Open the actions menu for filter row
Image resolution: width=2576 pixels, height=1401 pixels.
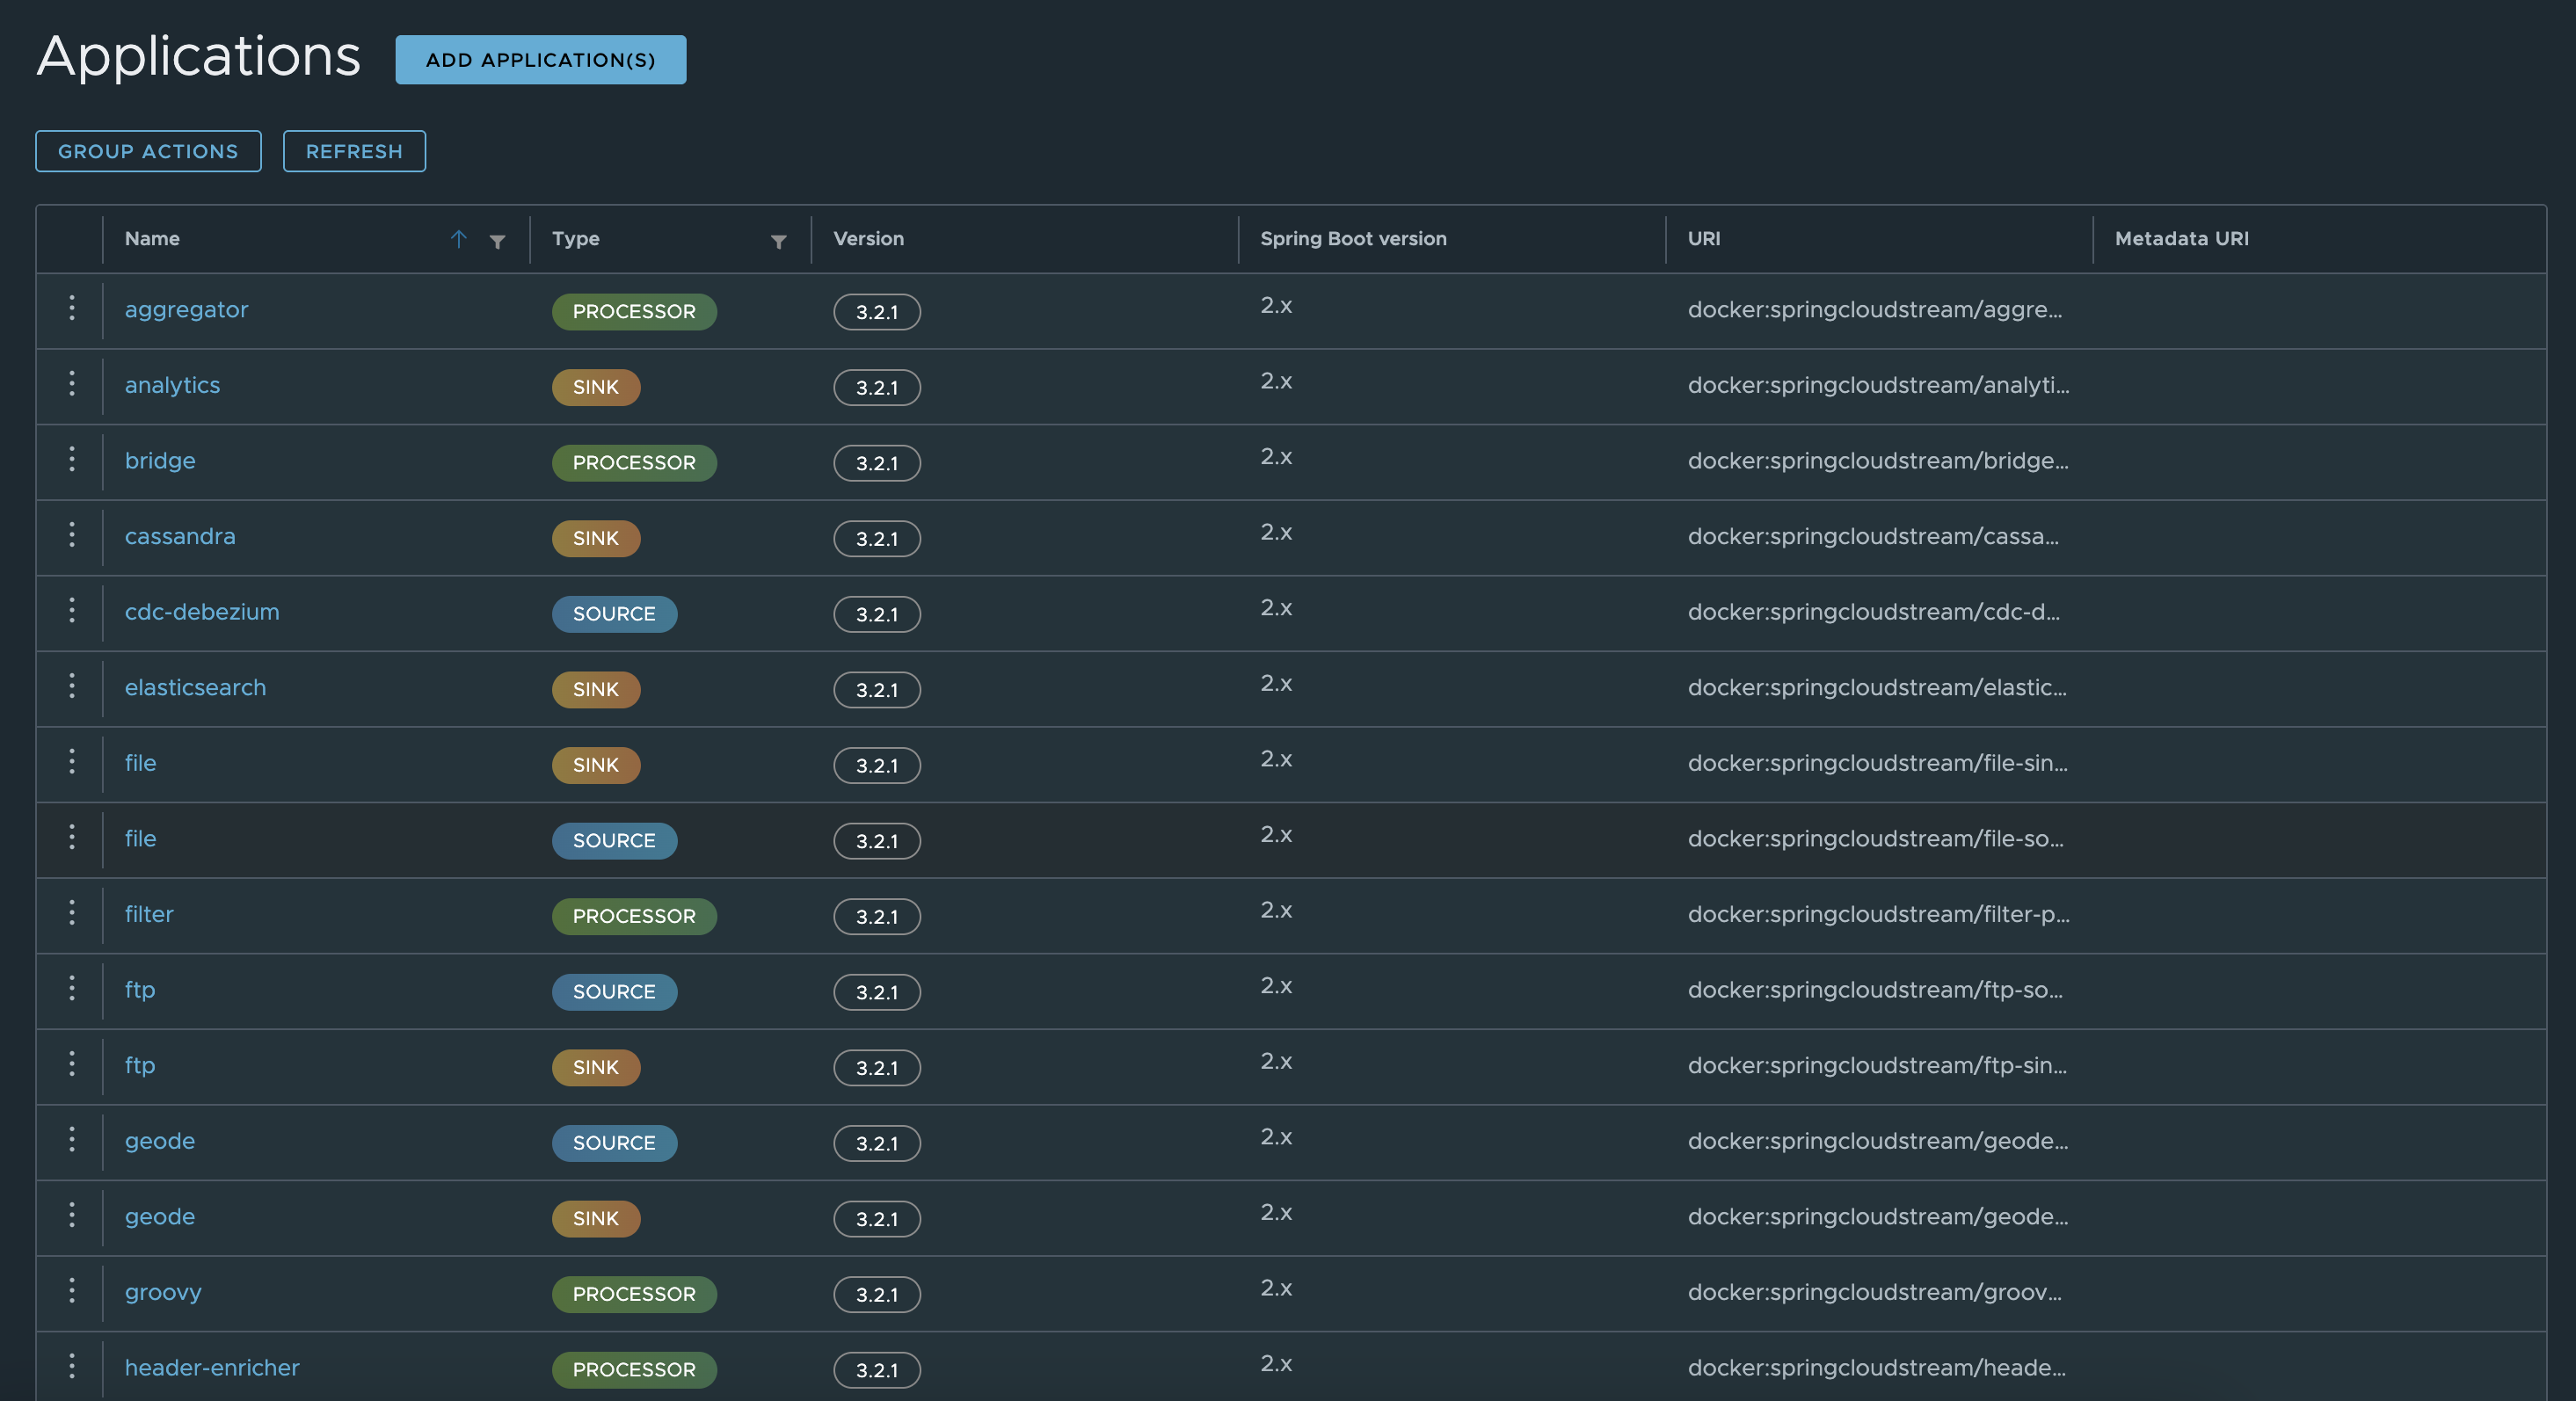(72, 913)
